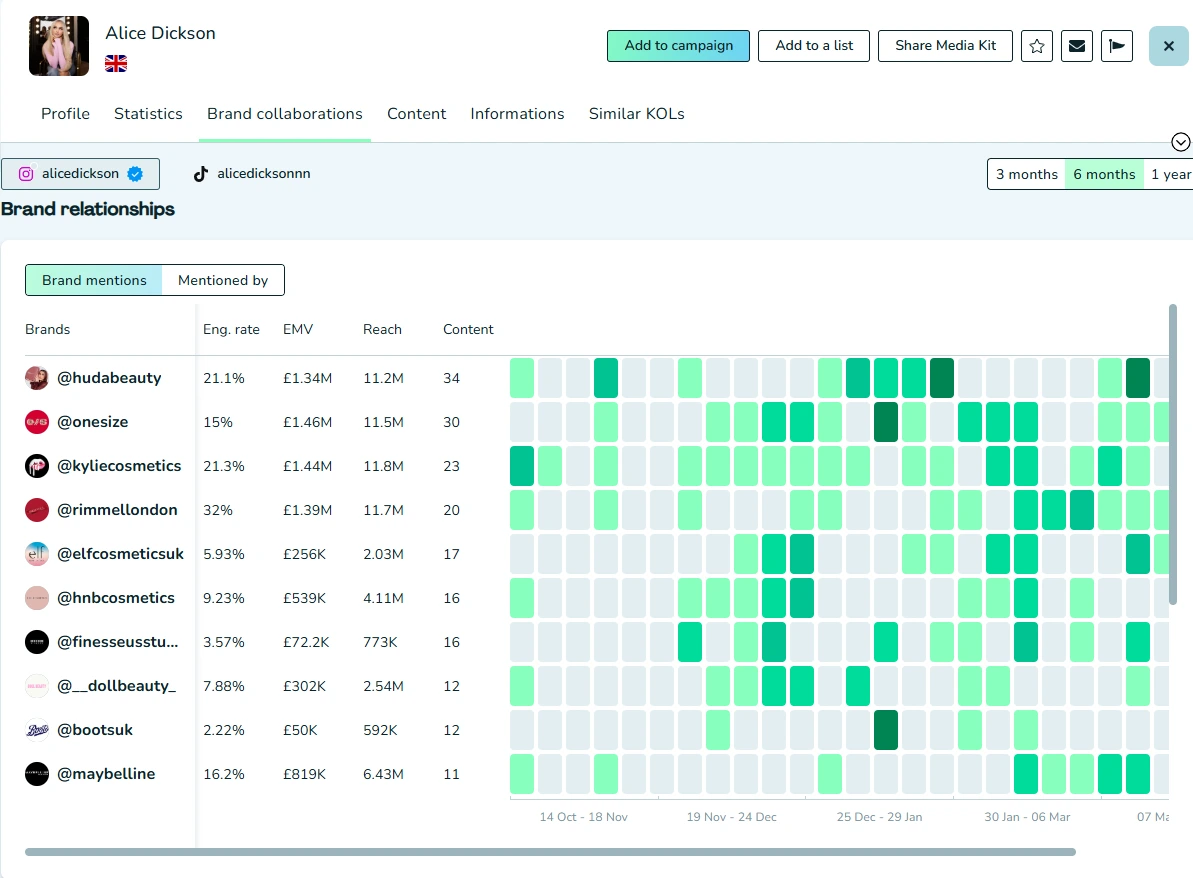Open the @bootsuk brand link
Image resolution: width=1193 pixels, height=878 pixels.
point(95,730)
